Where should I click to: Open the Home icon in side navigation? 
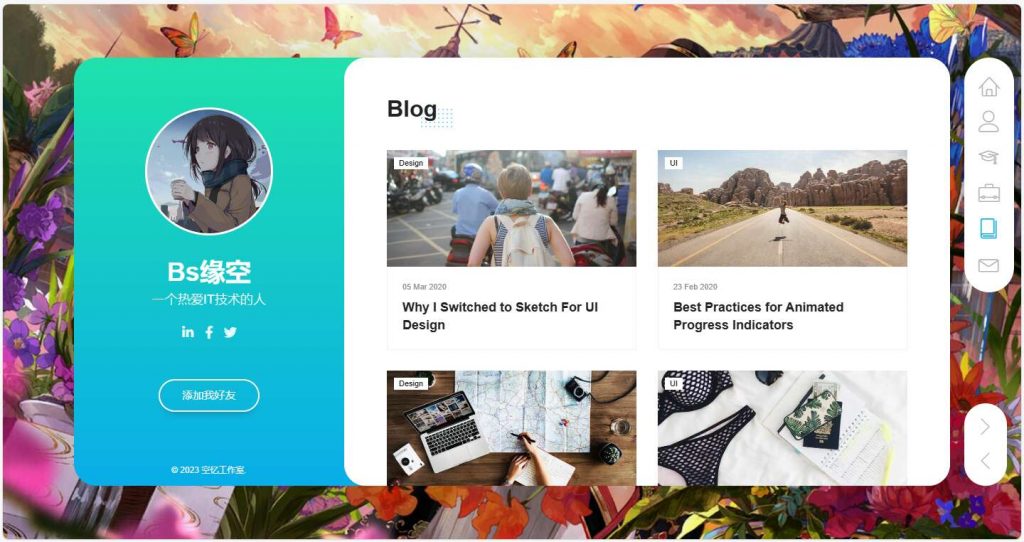pyautogui.click(x=989, y=87)
